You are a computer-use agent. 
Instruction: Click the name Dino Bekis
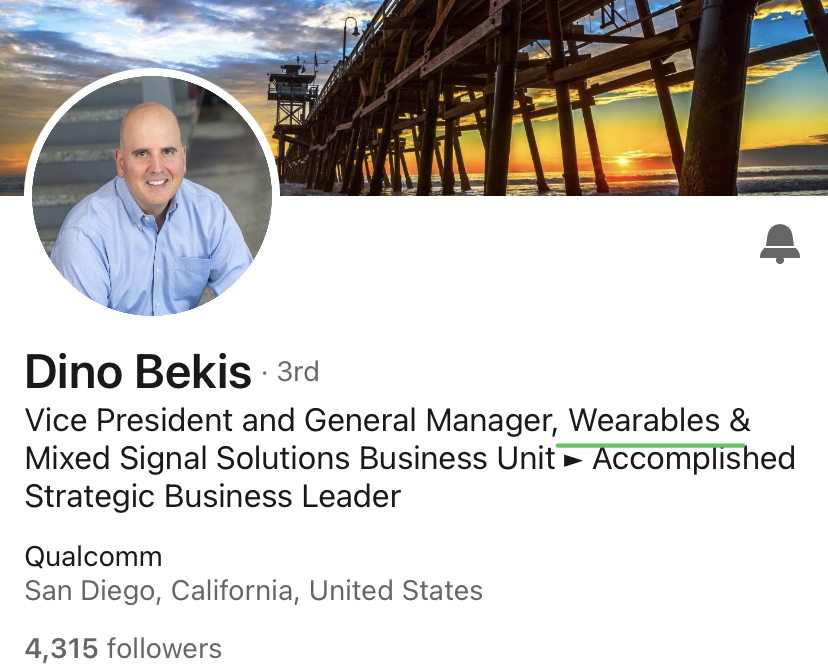[138, 372]
